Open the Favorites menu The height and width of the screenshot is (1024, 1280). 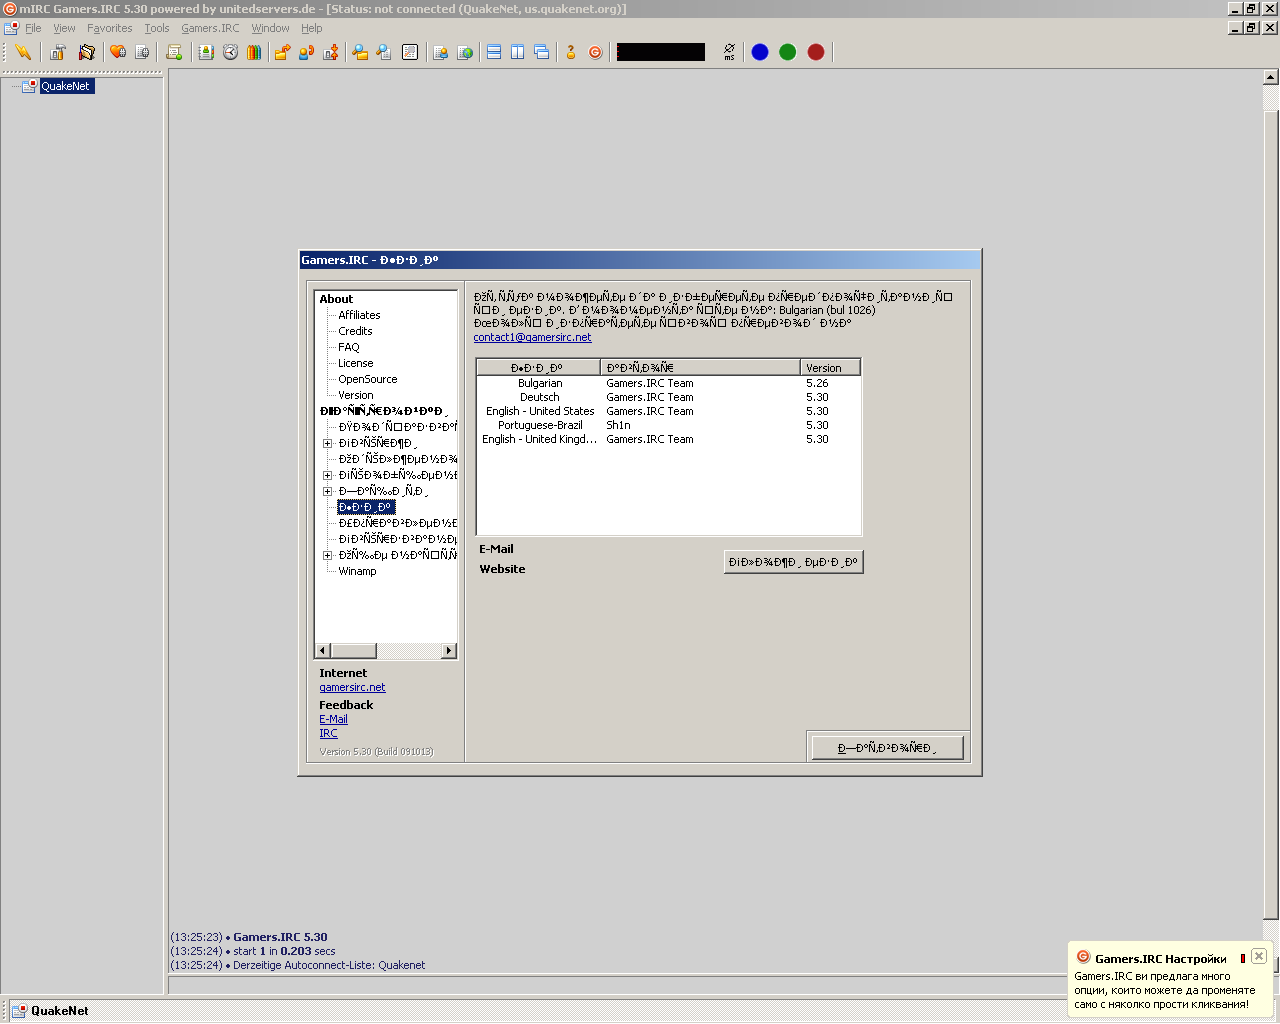click(x=110, y=28)
